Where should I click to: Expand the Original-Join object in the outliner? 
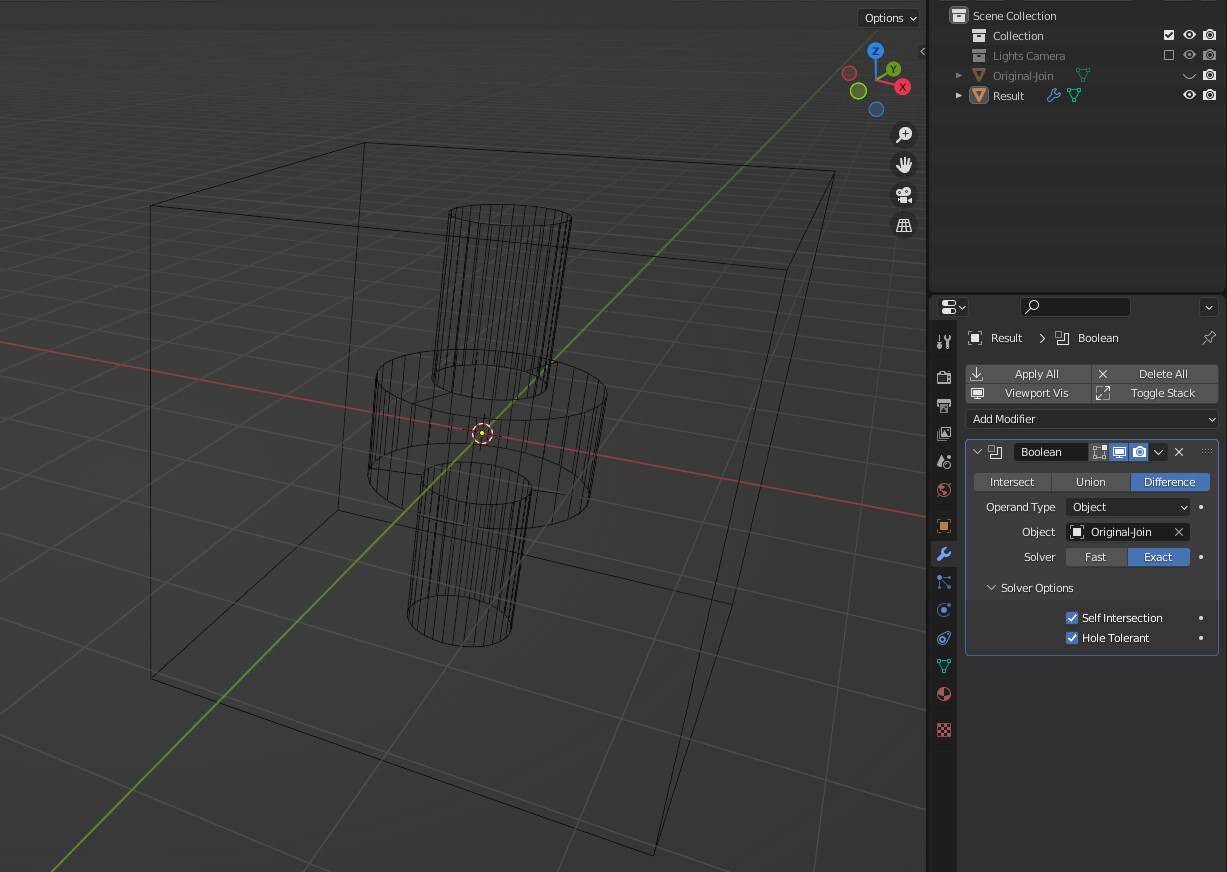pyautogui.click(x=958, y=75)
